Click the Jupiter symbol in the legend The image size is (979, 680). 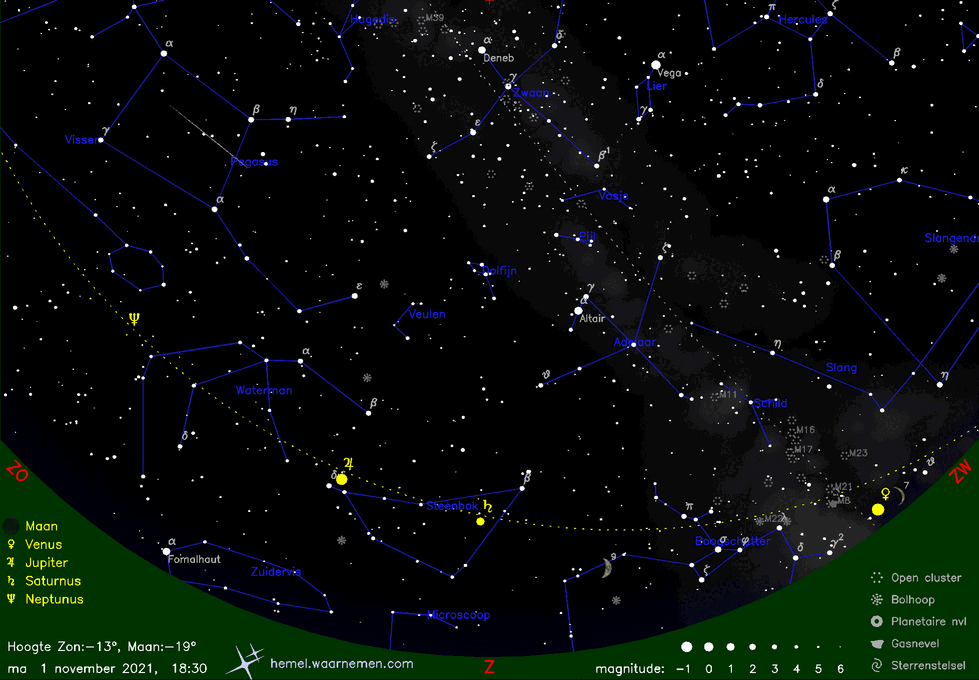click(x=11, y=563)
